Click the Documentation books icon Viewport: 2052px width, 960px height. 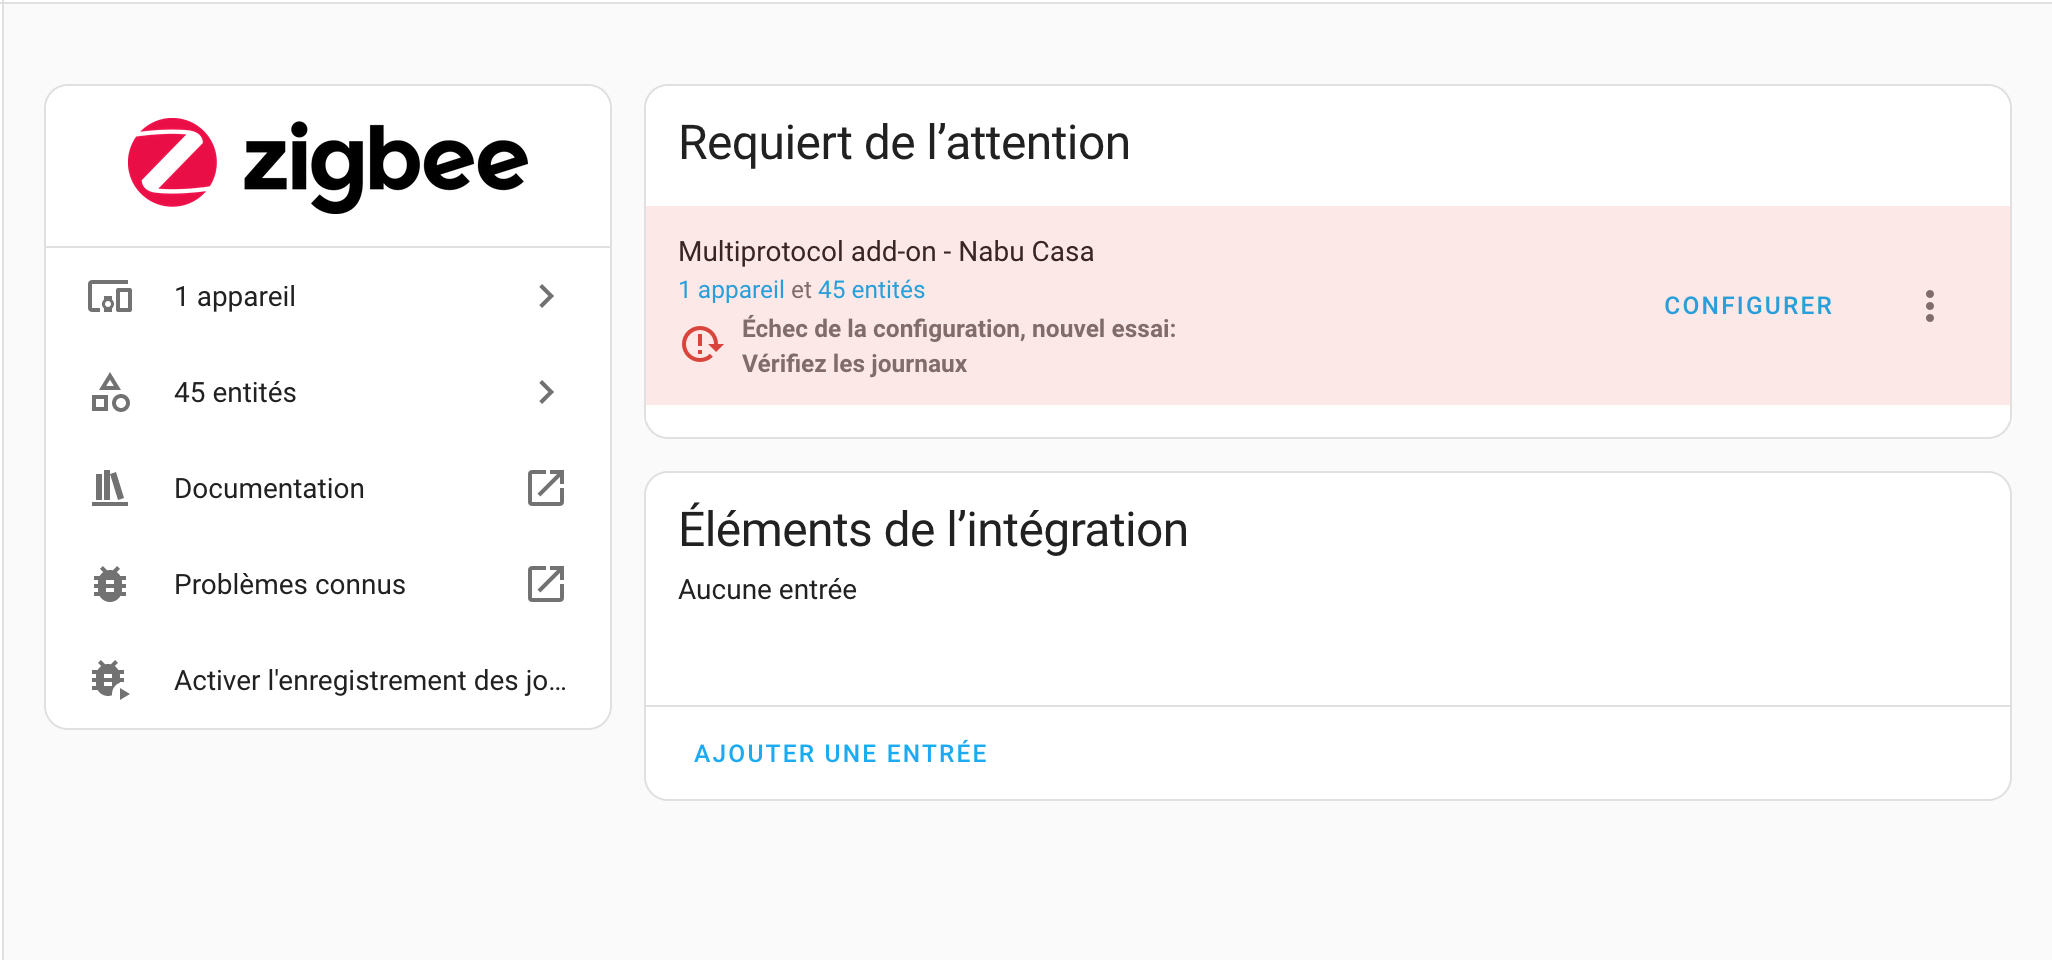coord(110,489)
